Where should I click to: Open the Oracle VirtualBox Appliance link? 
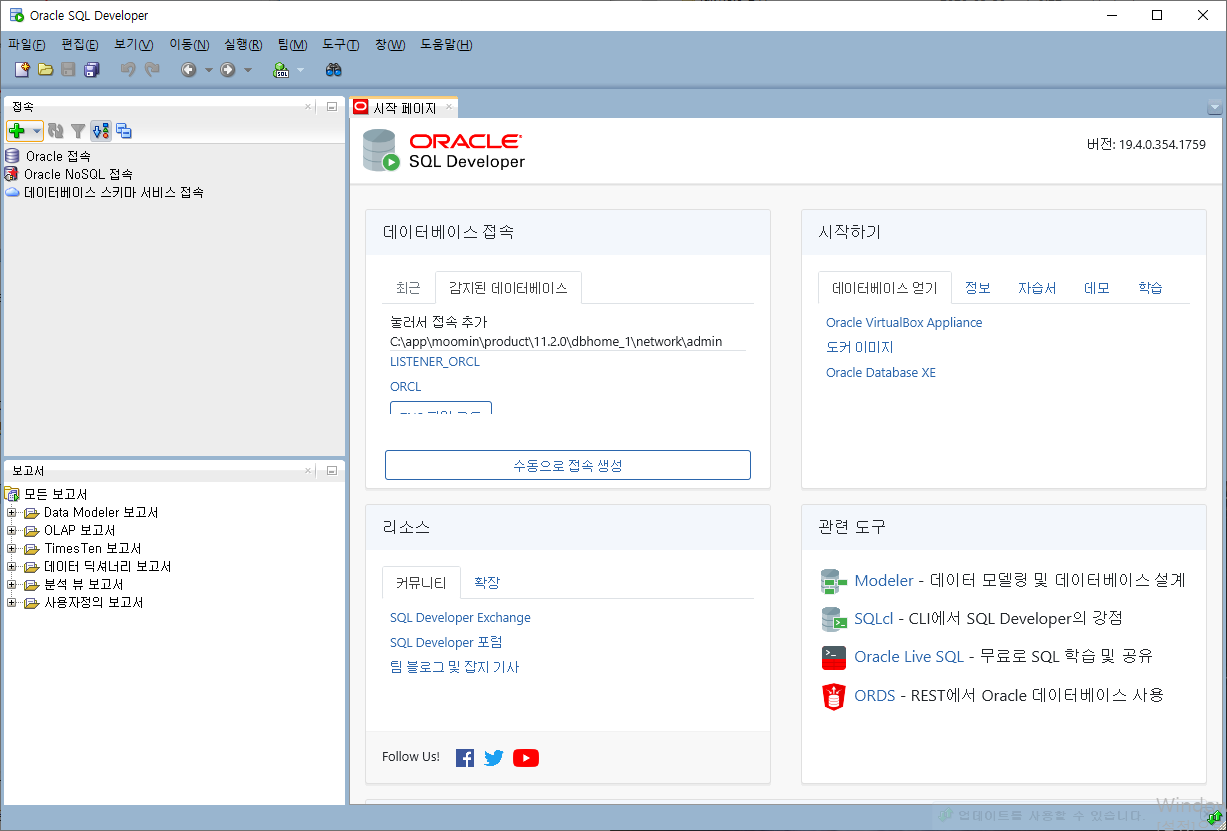click(x=904, y=323)
